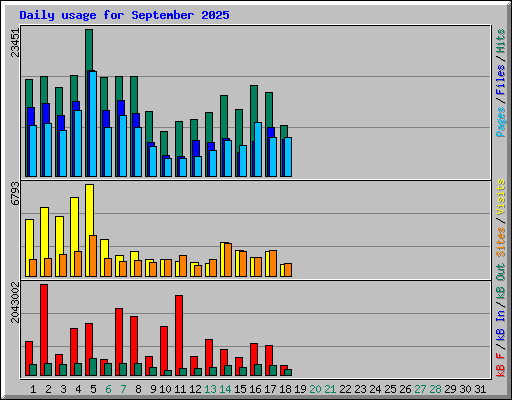Click the 'Files' legend label
This screenshot has width=512, height=400.
coord(501,80)
